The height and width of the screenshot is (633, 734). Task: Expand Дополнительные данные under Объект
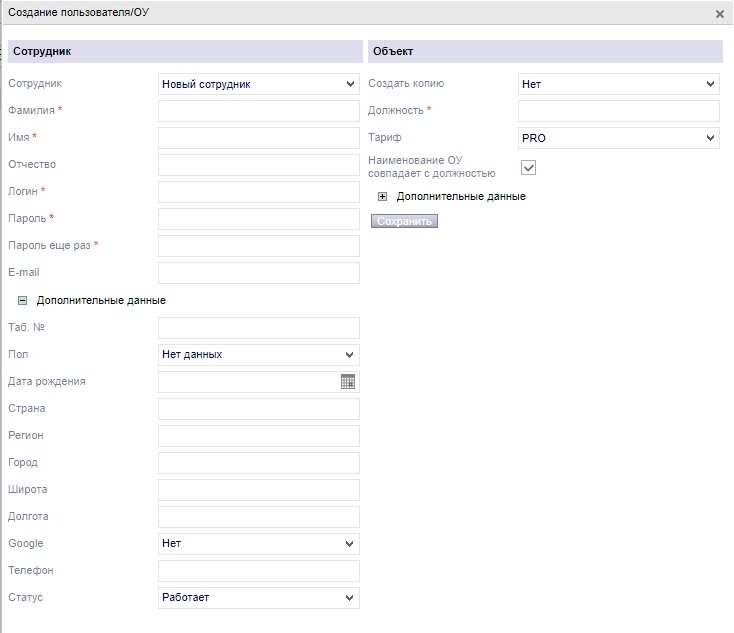pos(382,196)
